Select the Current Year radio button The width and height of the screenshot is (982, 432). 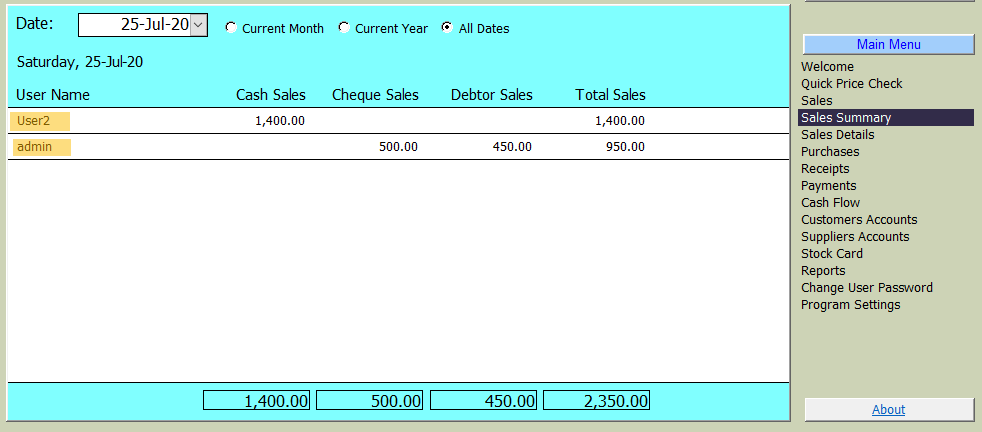coord(344,28)
